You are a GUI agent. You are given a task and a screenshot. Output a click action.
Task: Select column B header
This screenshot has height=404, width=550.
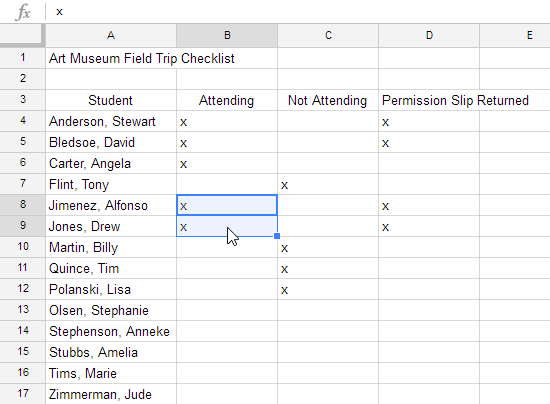[x=227, y=35]
